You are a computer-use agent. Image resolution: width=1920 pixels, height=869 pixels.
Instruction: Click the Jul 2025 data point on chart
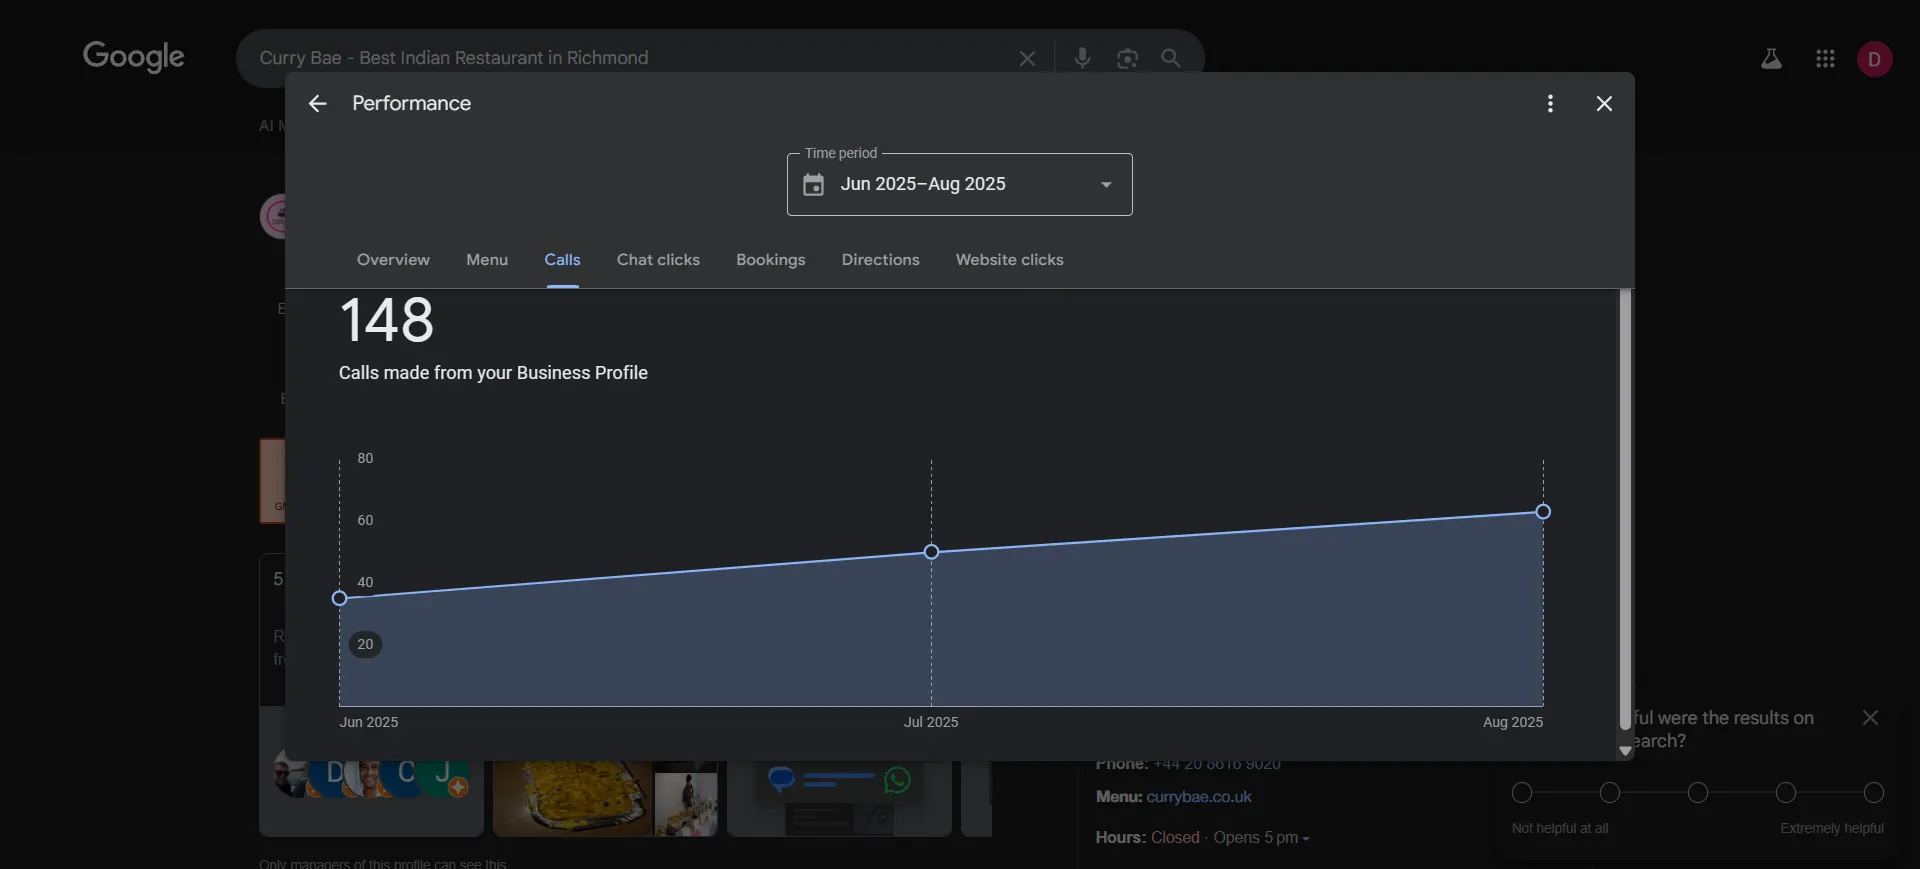click(x=931, y=552)
